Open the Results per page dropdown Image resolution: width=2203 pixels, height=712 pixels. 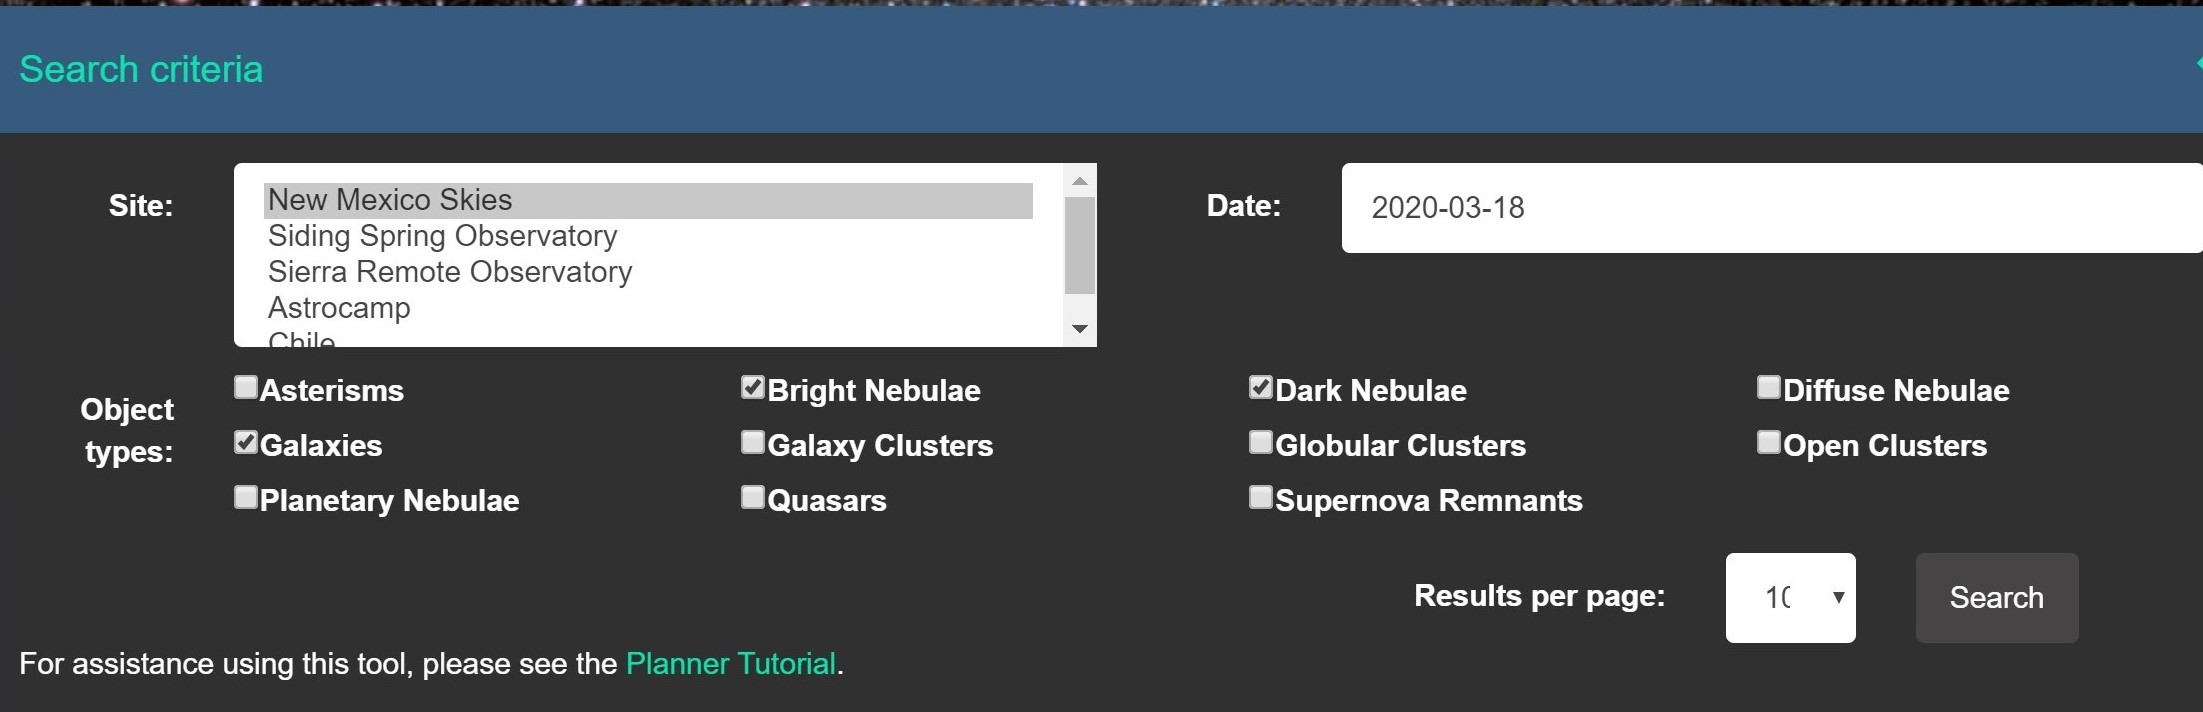tap(1790, 598)
